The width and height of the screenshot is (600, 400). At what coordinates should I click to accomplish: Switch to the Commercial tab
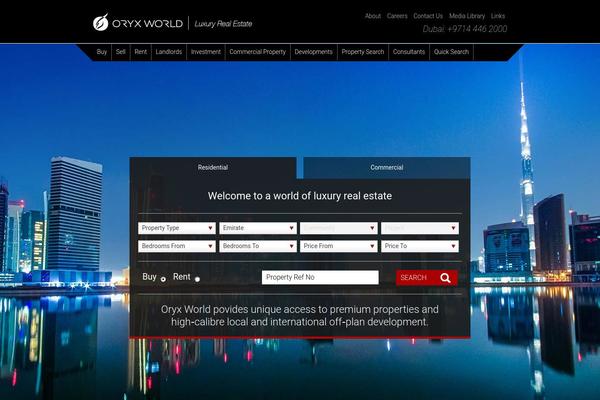[x=386, y=167]
